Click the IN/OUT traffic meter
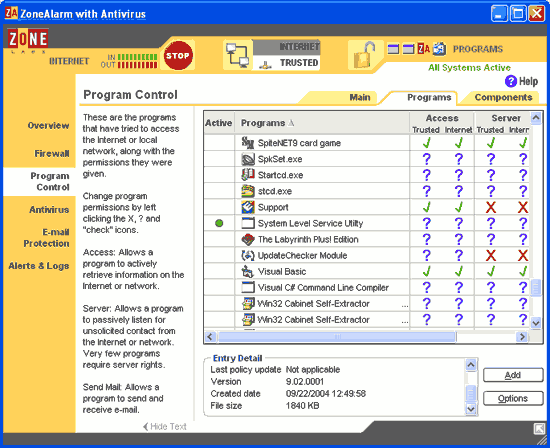Image resolution: width=550 pixels, height=448 pixels. click(128, 61)
